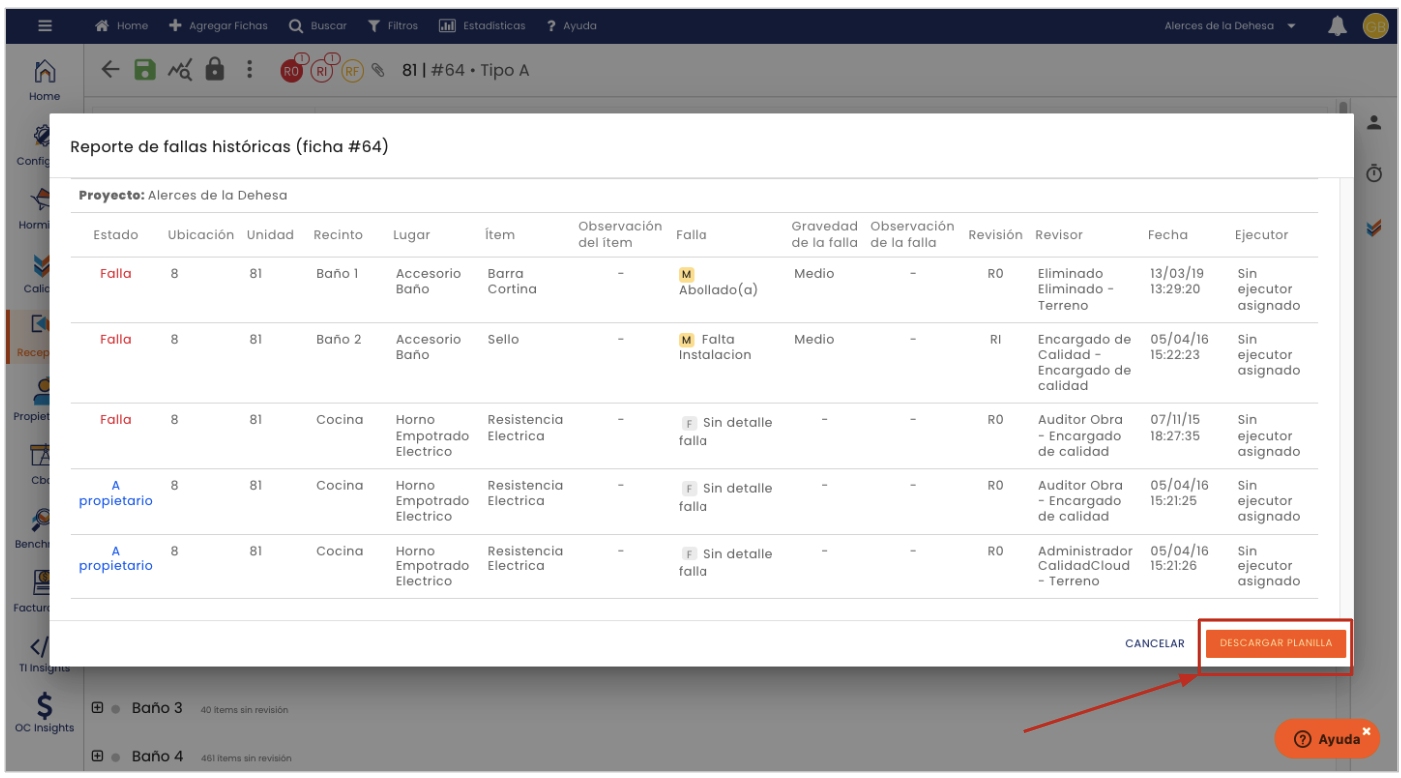Viewport: 1401px width, 778px height.
Task: Open the hamburger menu in the top bar
Action: 45,26
